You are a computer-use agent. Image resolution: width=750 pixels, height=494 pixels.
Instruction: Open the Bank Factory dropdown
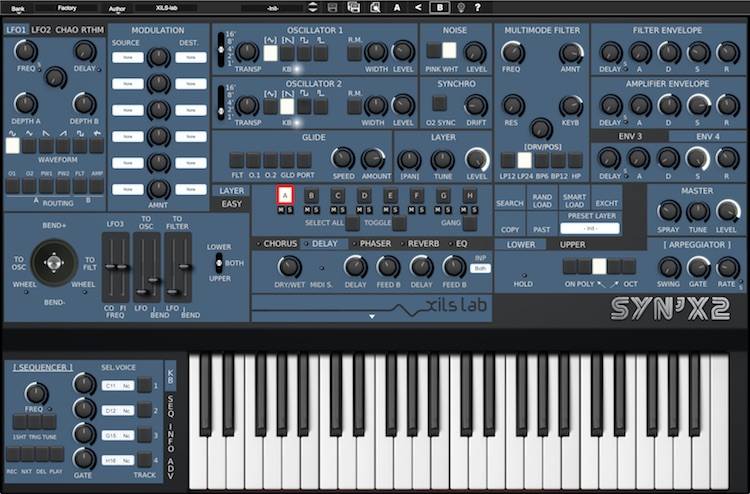point(69,7)
